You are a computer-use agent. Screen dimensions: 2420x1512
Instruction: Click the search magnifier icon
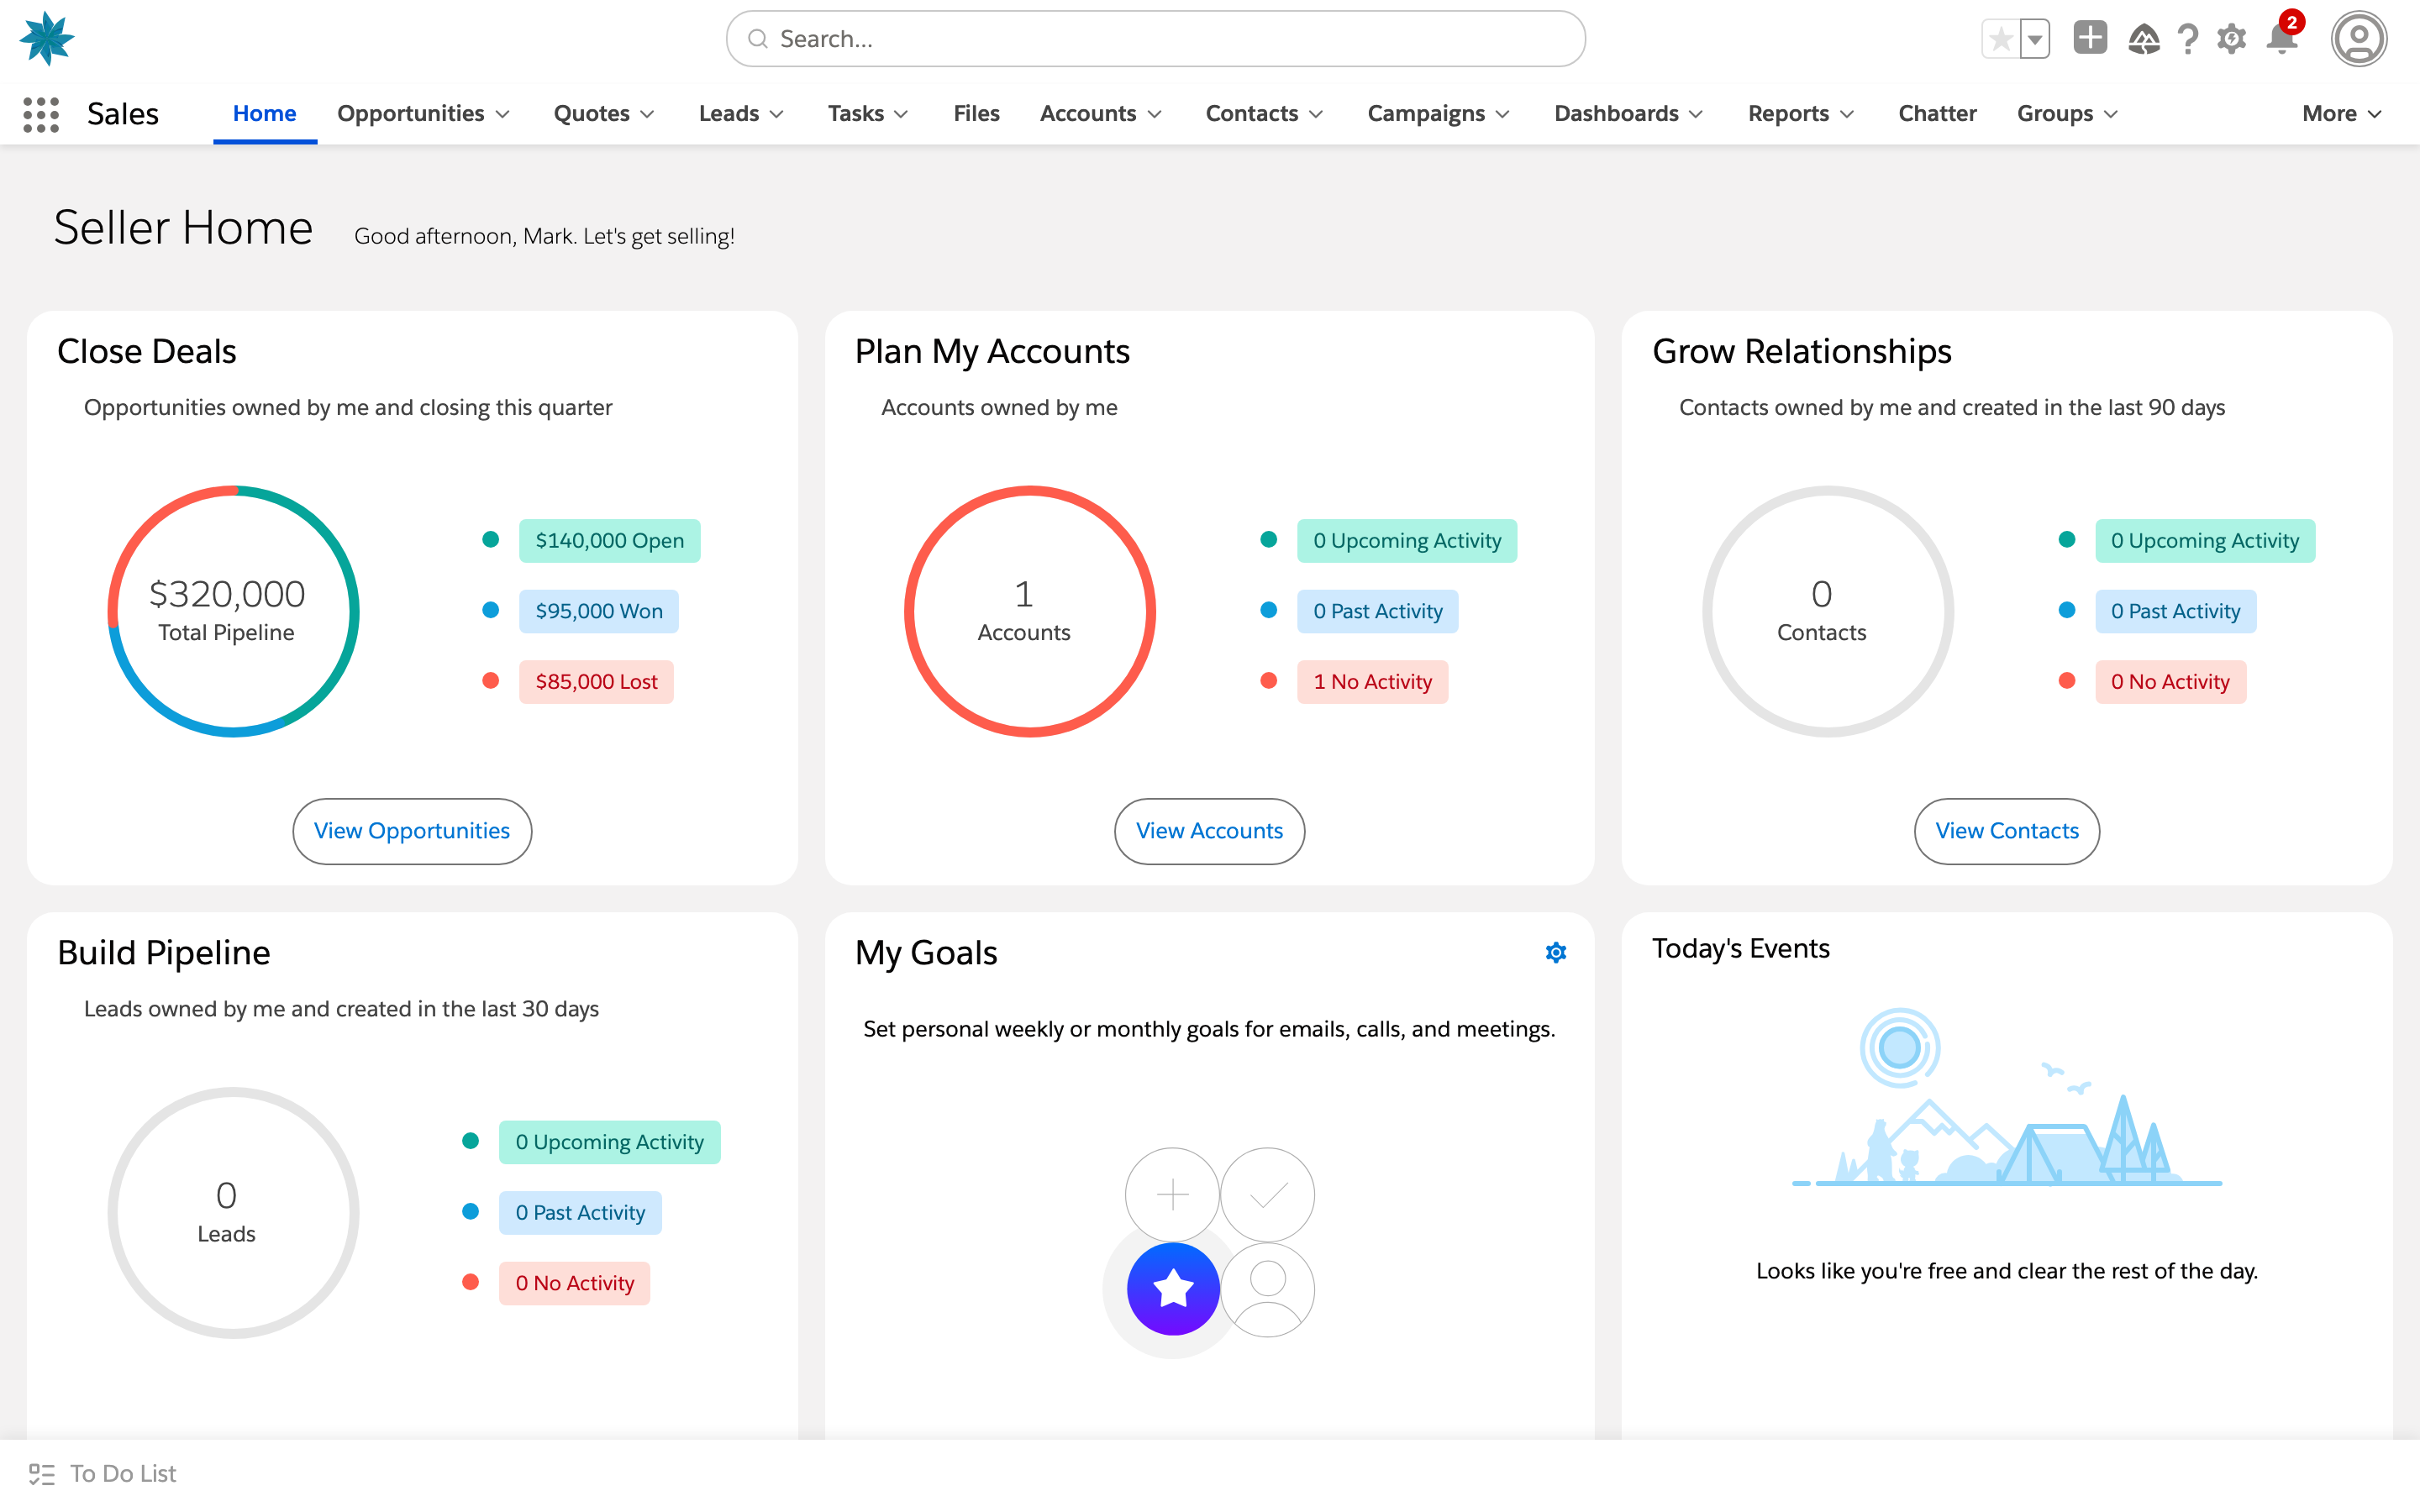pos(758,39)
